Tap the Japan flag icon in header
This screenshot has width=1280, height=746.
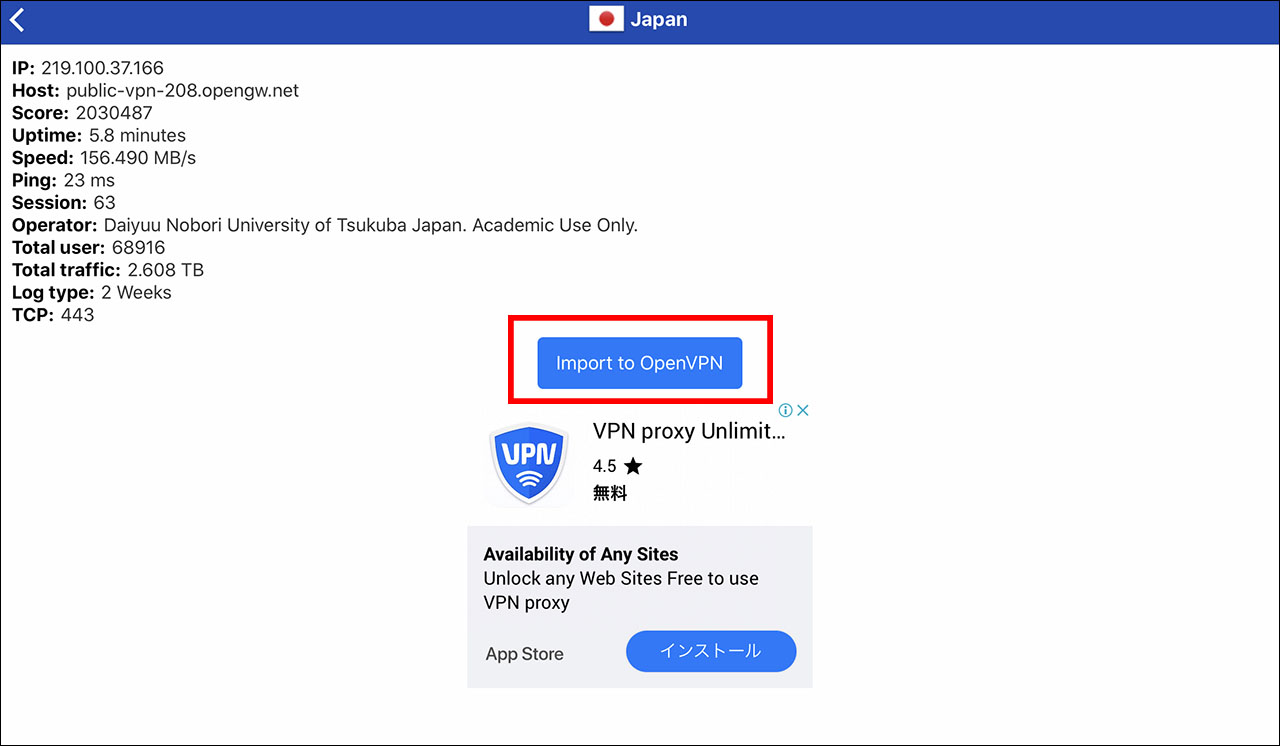pos(606,19)
